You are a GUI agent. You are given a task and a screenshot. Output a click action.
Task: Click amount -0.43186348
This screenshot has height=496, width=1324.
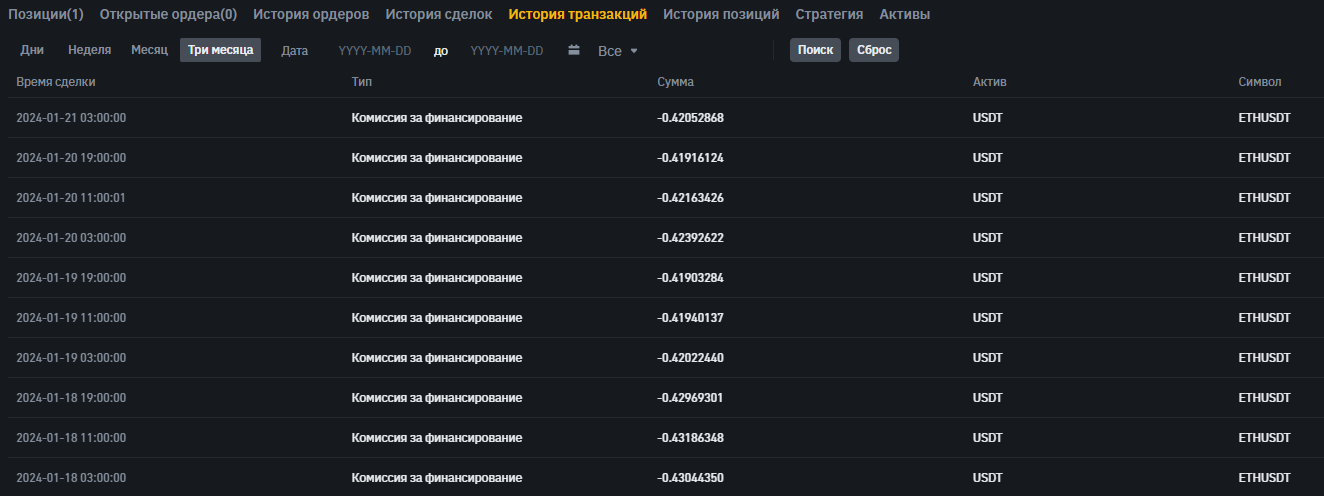[690, 438]
